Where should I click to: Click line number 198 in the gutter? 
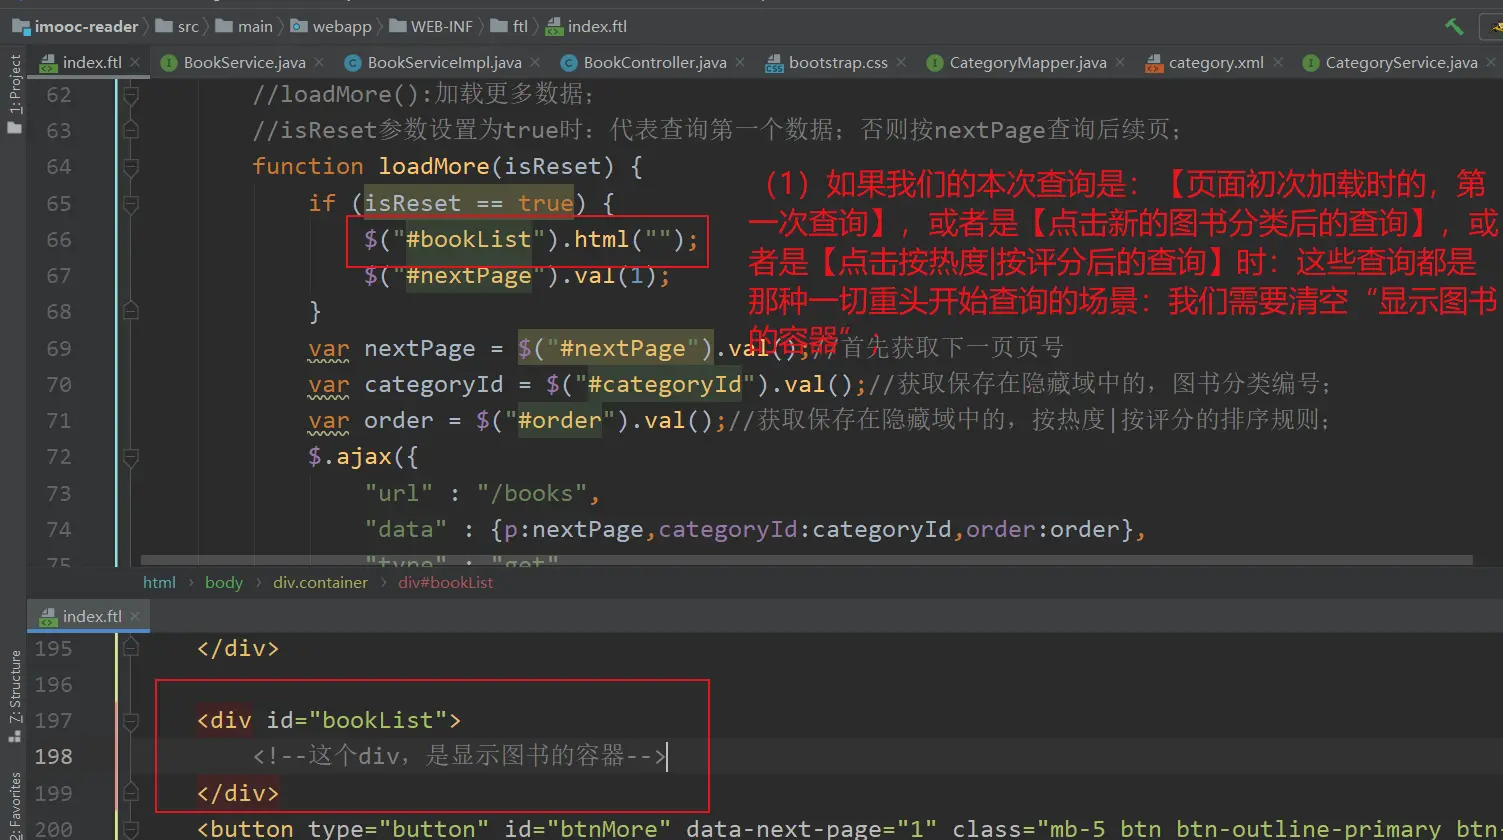coord(53,756)
